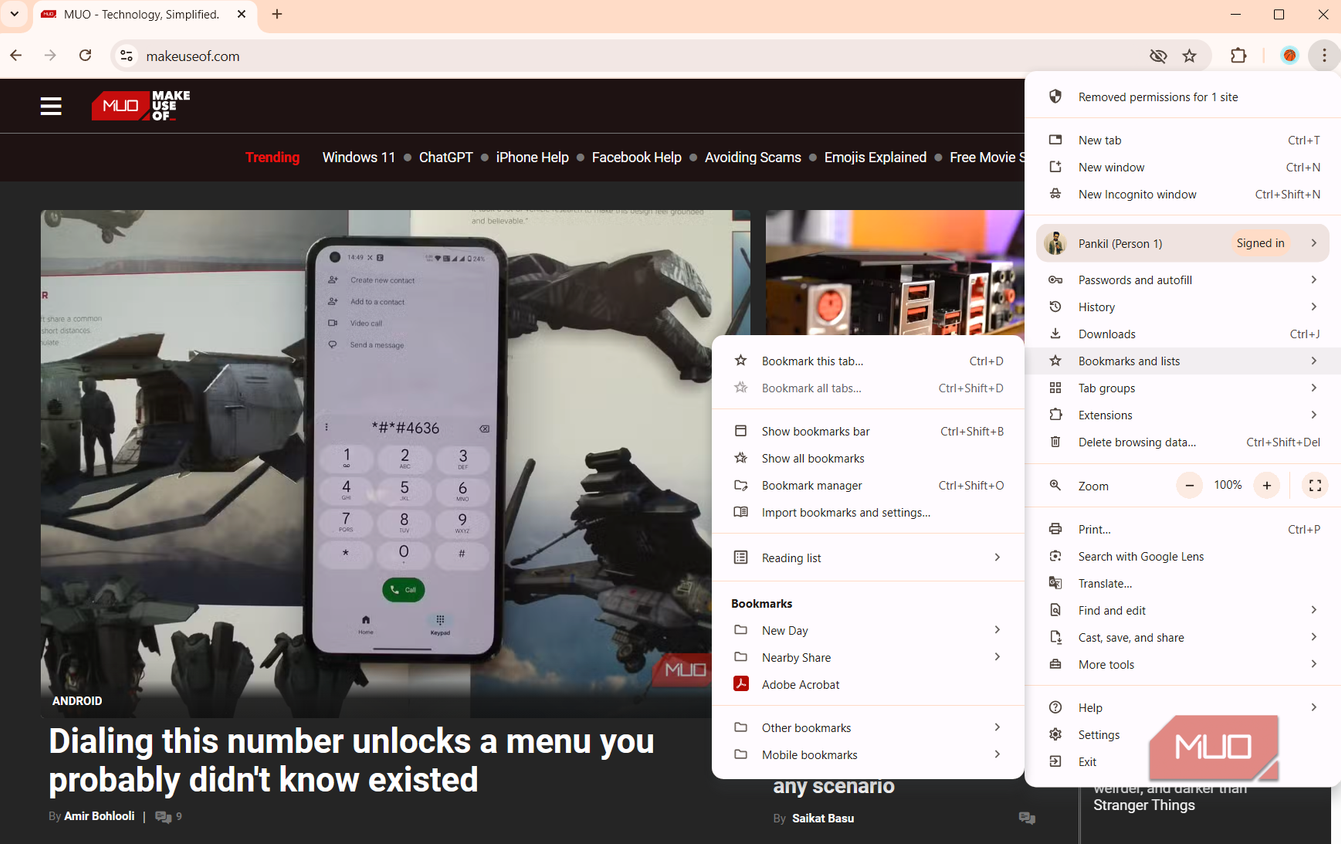1341x844 pixels.
Task: Reload the page
Action: click(85, 56)
